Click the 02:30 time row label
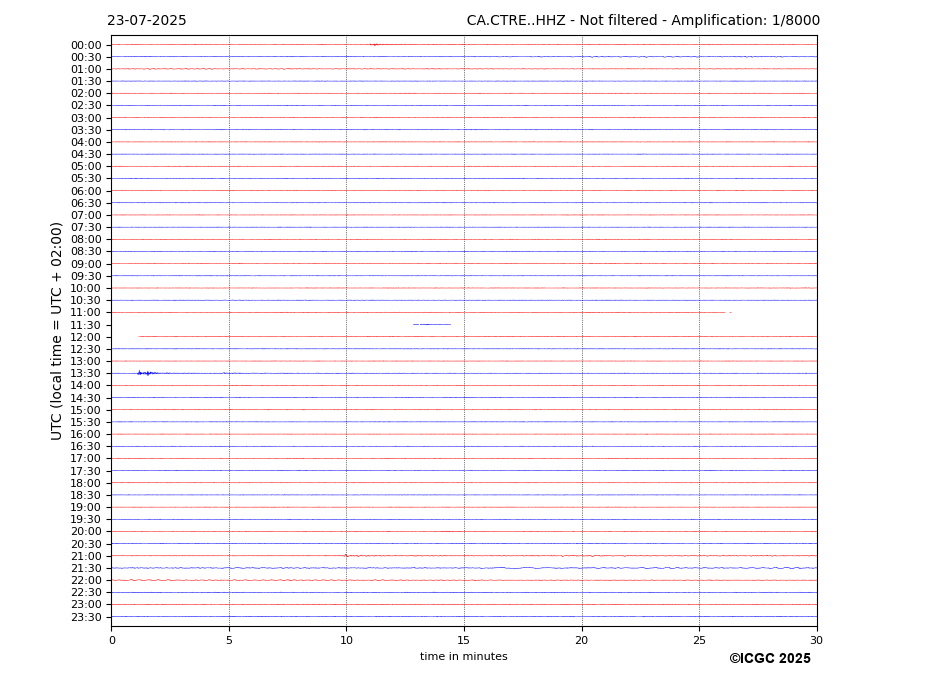The width and height of the screenshot is (927, 696). click(86, 105)
